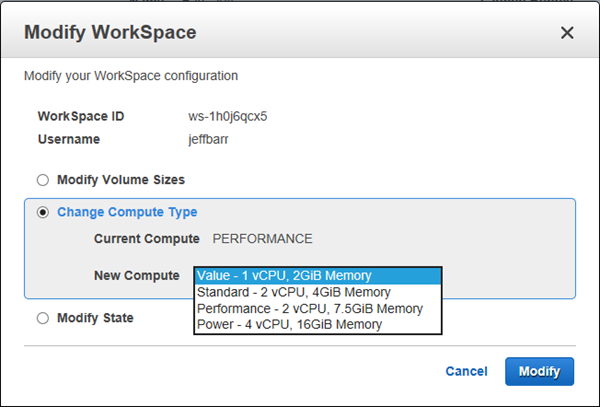This screenshot has width=600, height=407.
Task: Click the 'Modify your WorkSpace configuration' text
Action: pos(131,76)
